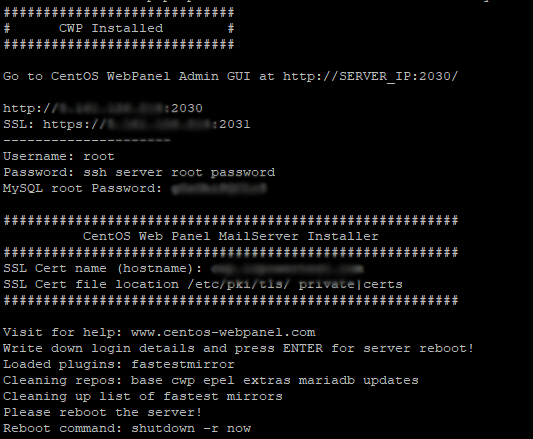Click 'Go to CentOS WebPanel Admin GUI' text
Viewport: 533px width, 439px height.
[127, 77]
